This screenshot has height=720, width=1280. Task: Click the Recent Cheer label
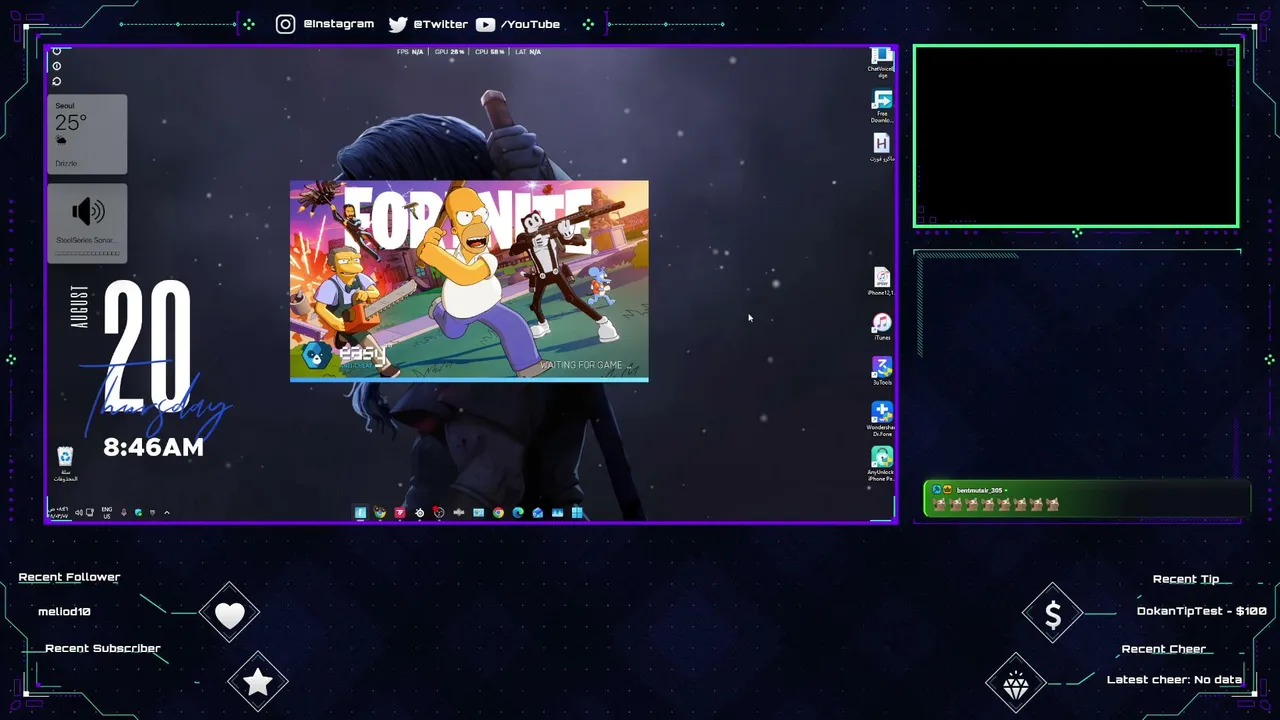[1164, 649]
